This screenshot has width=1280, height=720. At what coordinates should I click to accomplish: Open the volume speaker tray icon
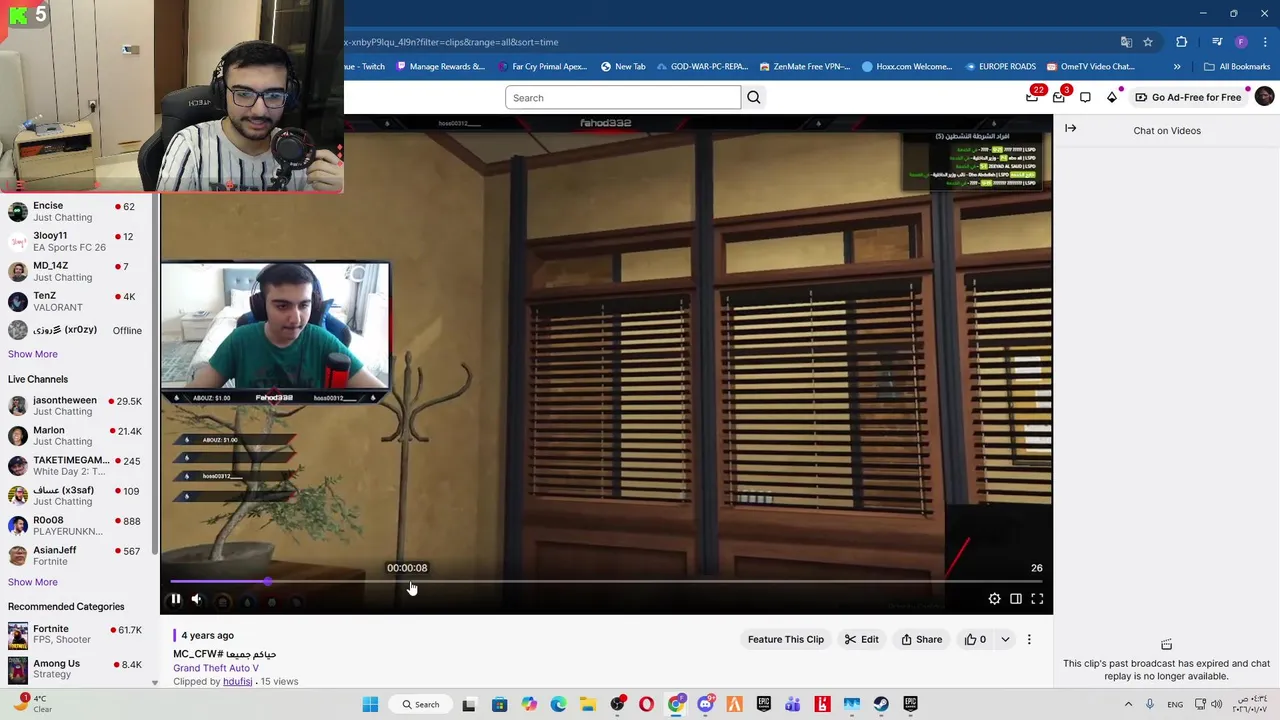tap(1216, 704)
